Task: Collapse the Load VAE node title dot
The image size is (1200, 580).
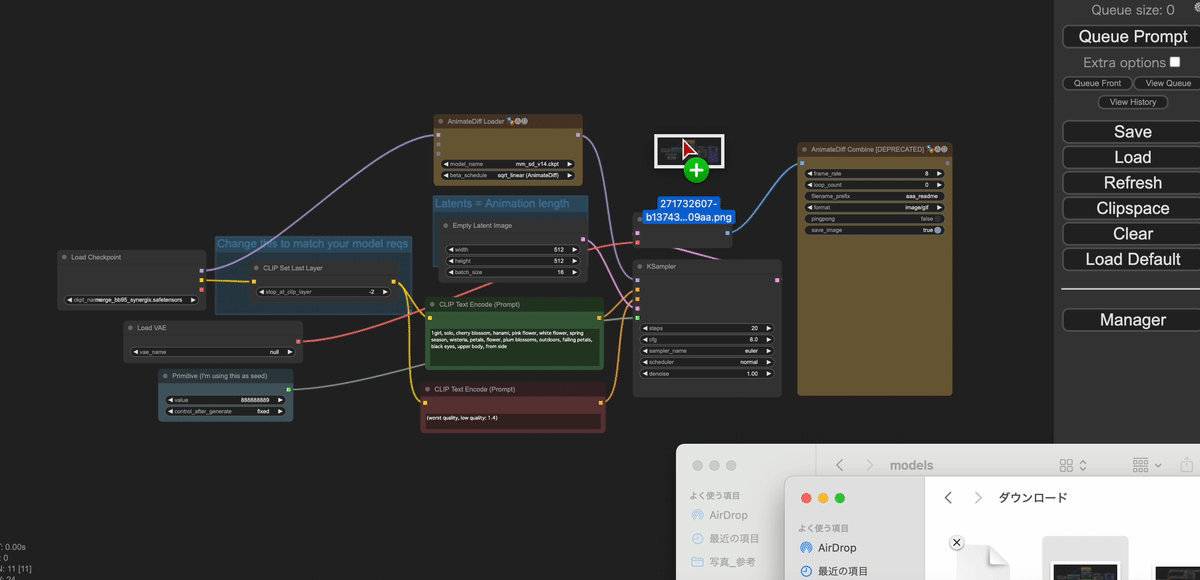Action: [x=130, y=328]
